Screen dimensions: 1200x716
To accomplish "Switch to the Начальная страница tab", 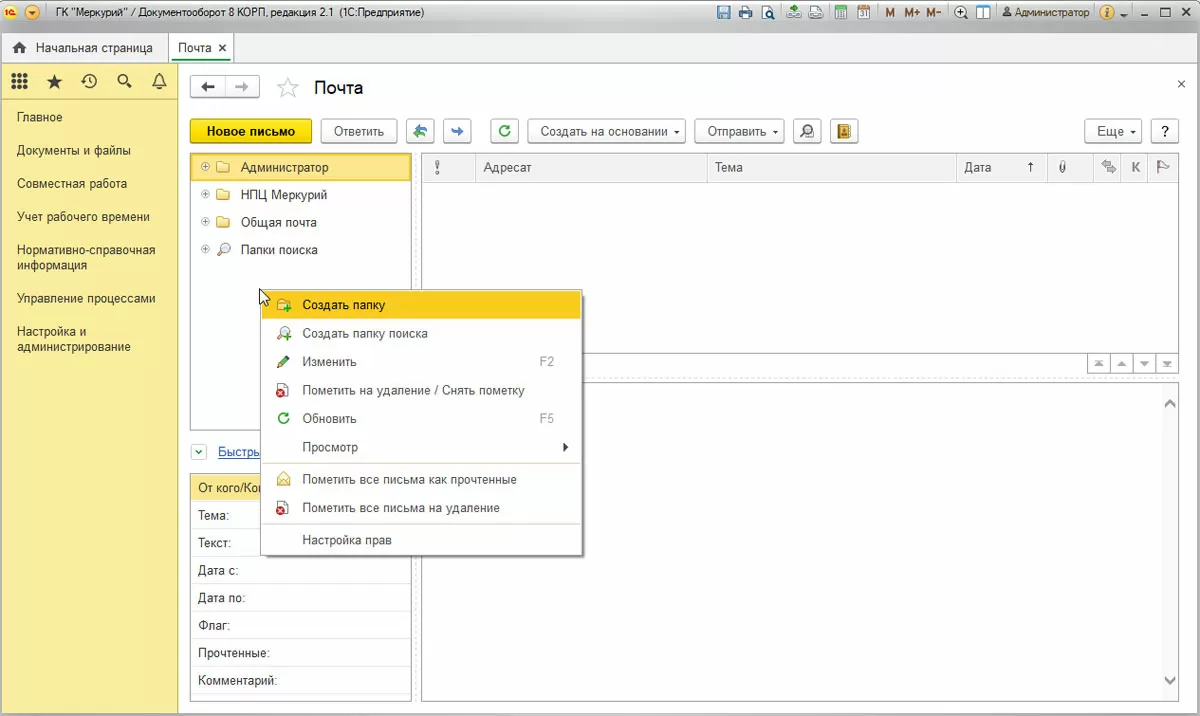I will (x=84, y=48).
